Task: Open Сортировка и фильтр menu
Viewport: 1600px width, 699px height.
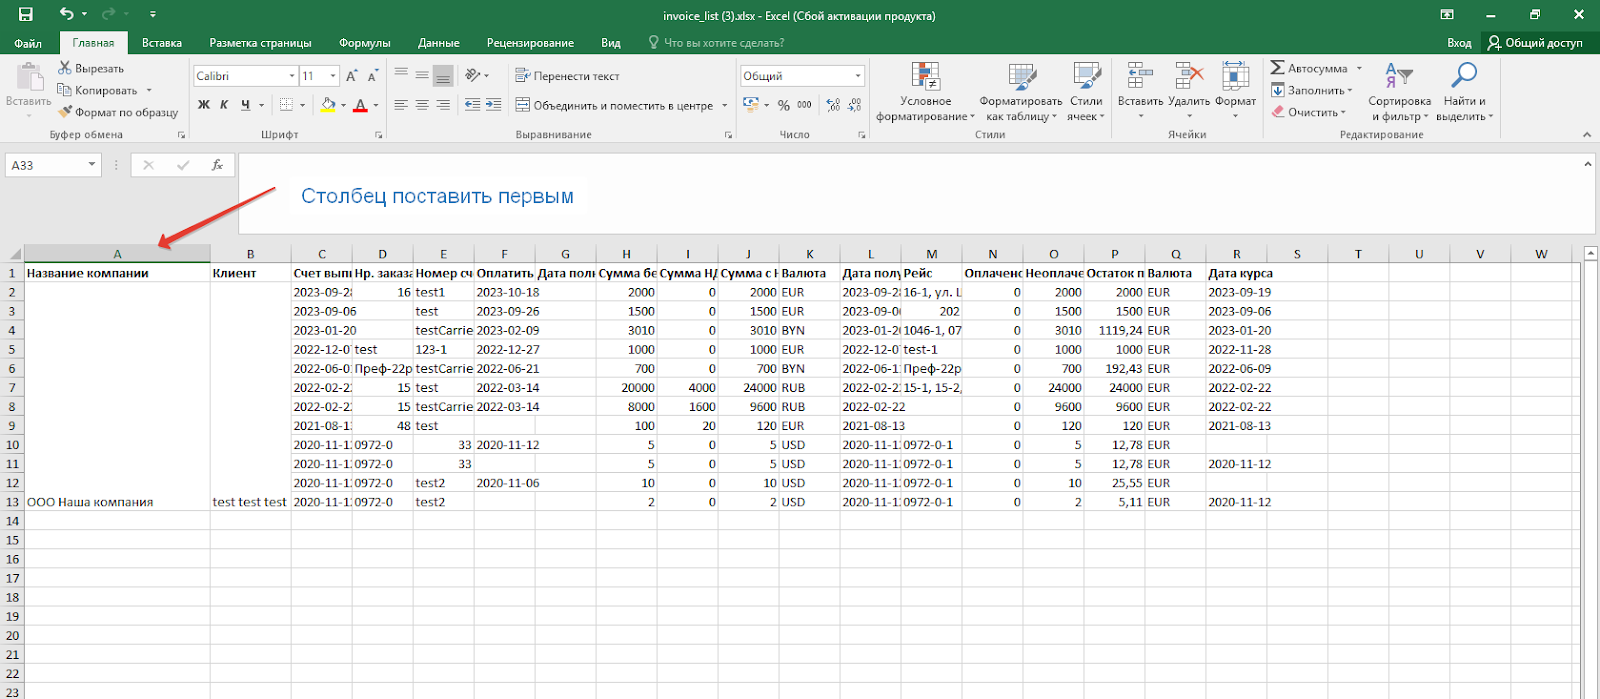Action: pos(1399,91)
